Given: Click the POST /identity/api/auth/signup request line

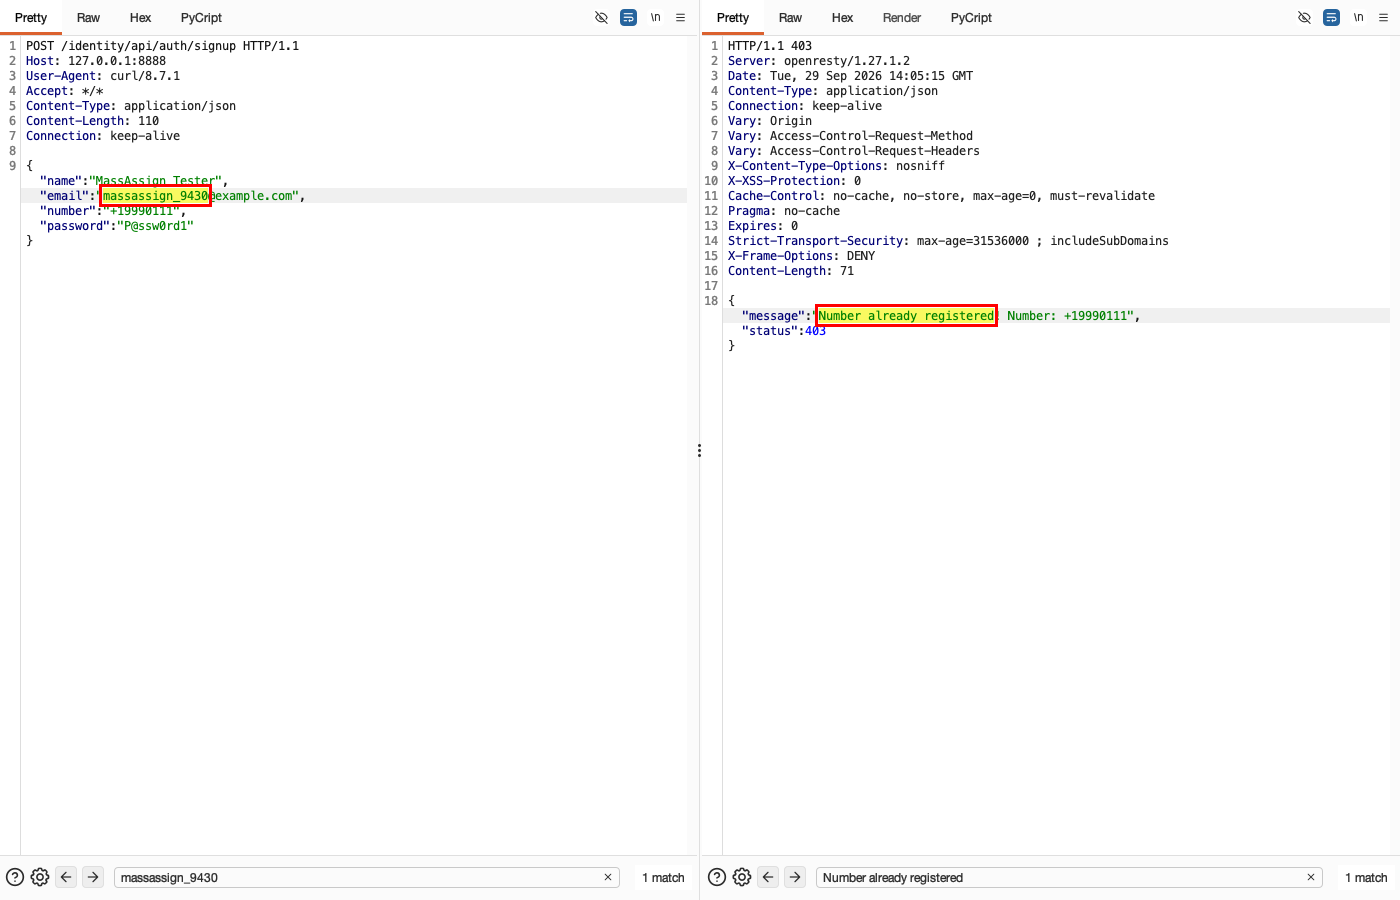Looking at the screenshot, I should (x=162, y=46).
